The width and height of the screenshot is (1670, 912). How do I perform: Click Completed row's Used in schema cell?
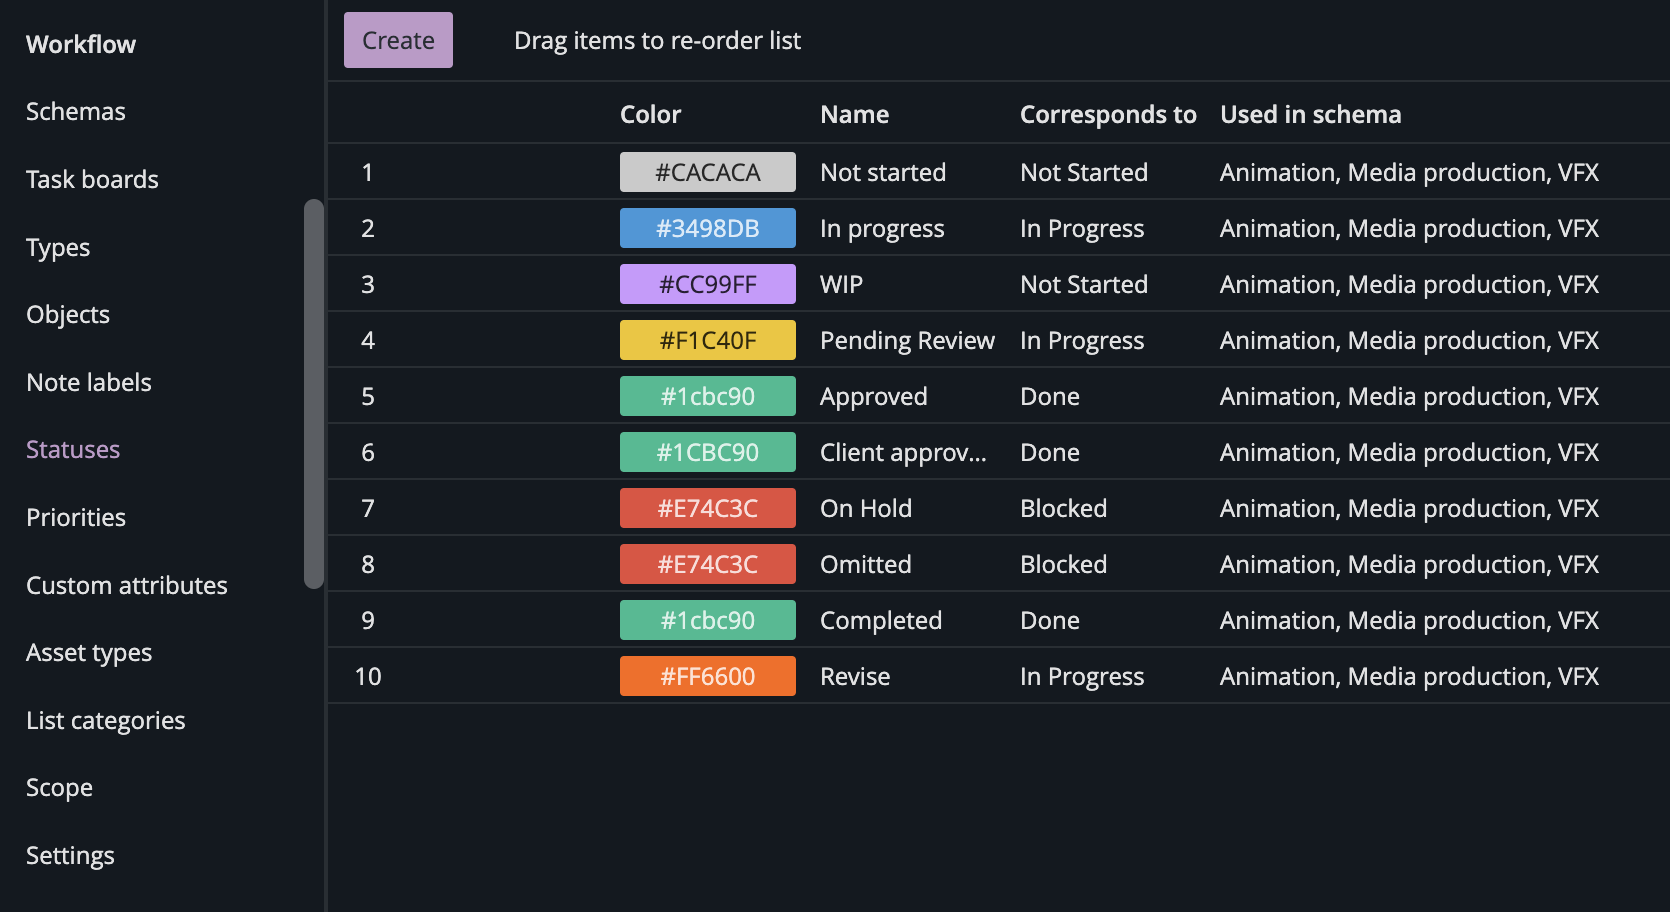[1409, 620]
